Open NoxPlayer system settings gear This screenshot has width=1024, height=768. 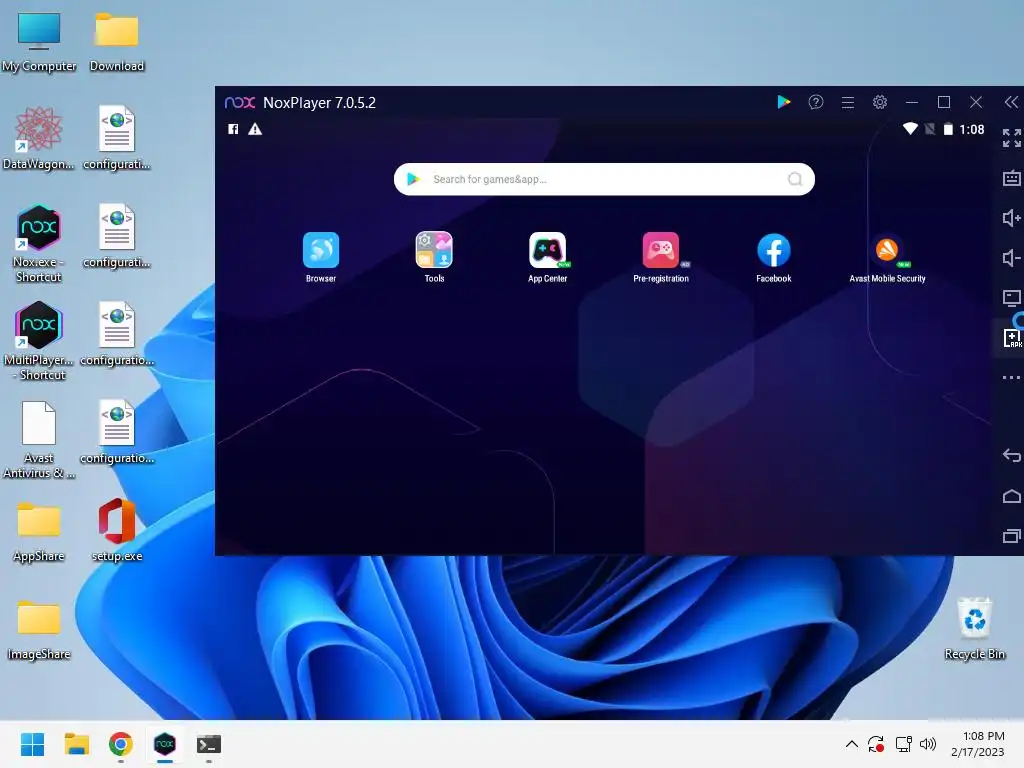880,102
